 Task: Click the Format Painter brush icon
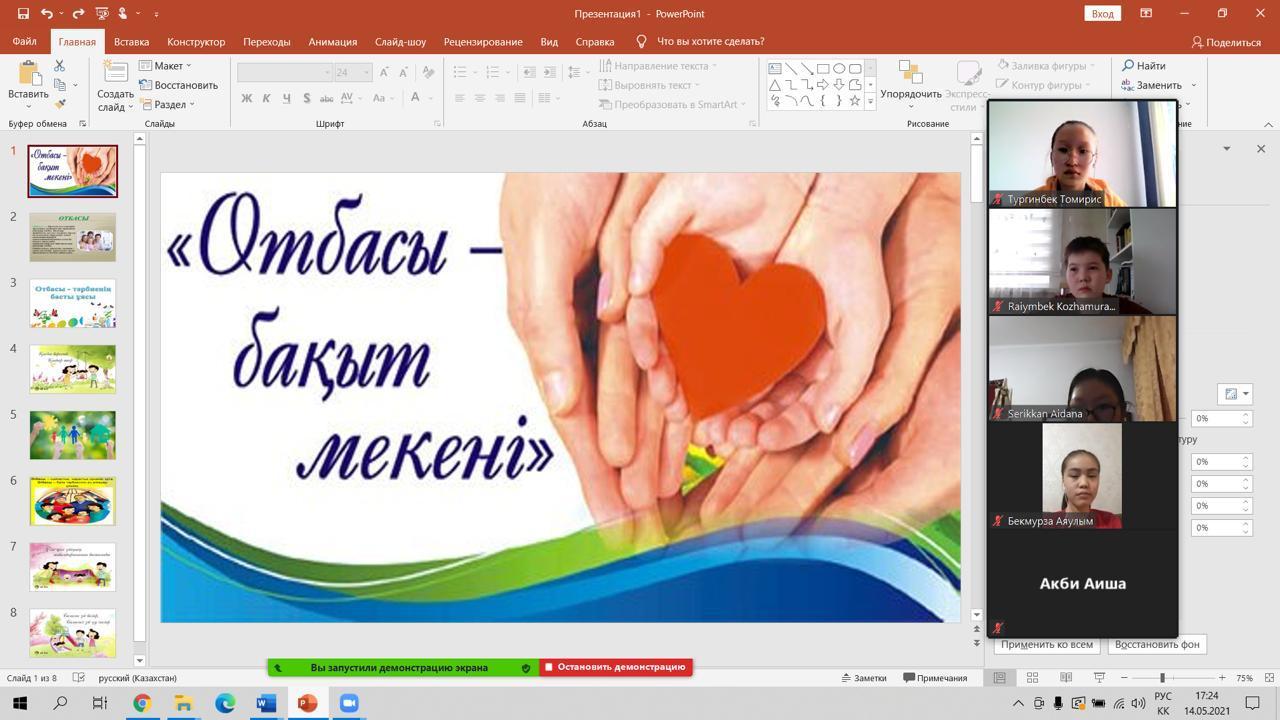(x=60, y=105)
